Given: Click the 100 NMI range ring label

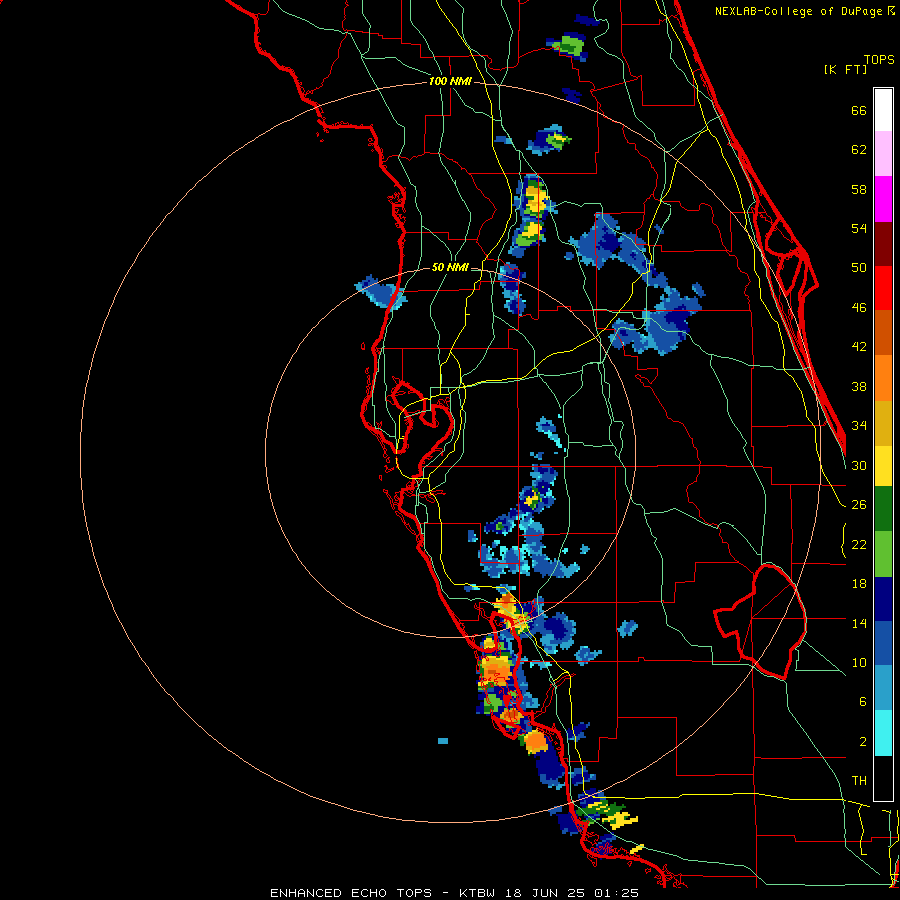Looking at the screenshot, I should click(450, 82).
